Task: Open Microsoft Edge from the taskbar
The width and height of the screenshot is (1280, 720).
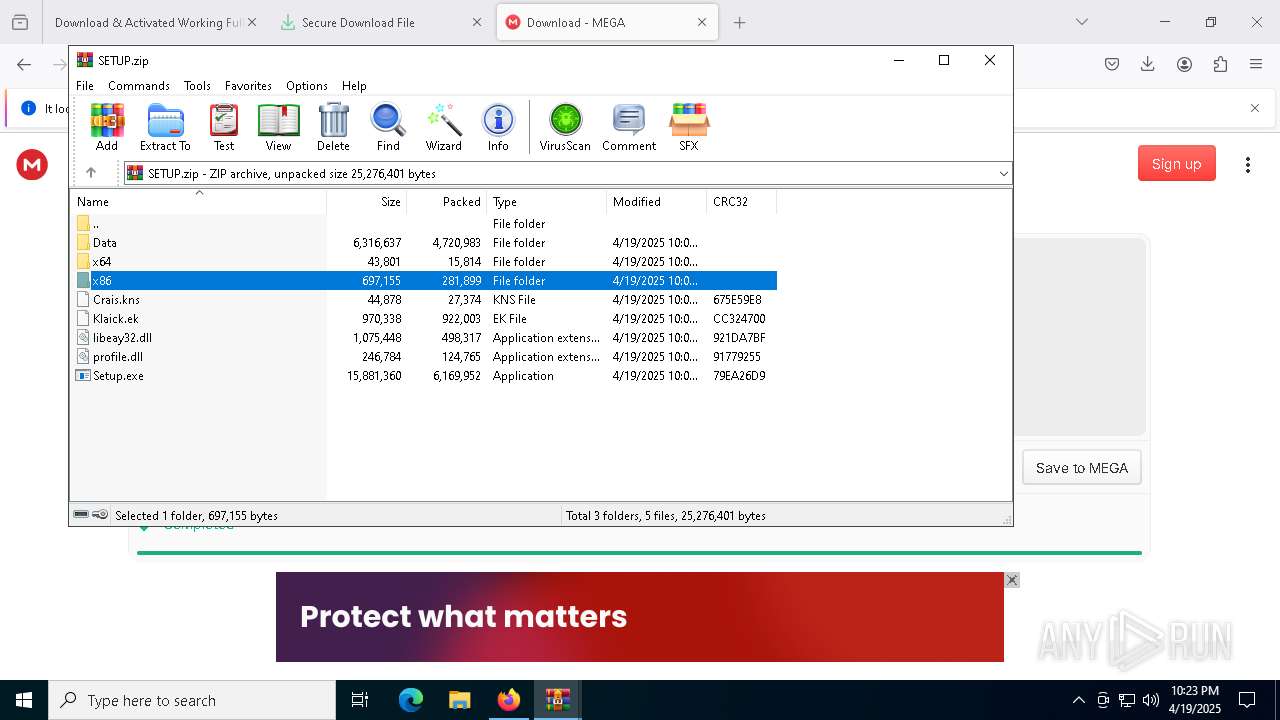Action: pos(411,700)
